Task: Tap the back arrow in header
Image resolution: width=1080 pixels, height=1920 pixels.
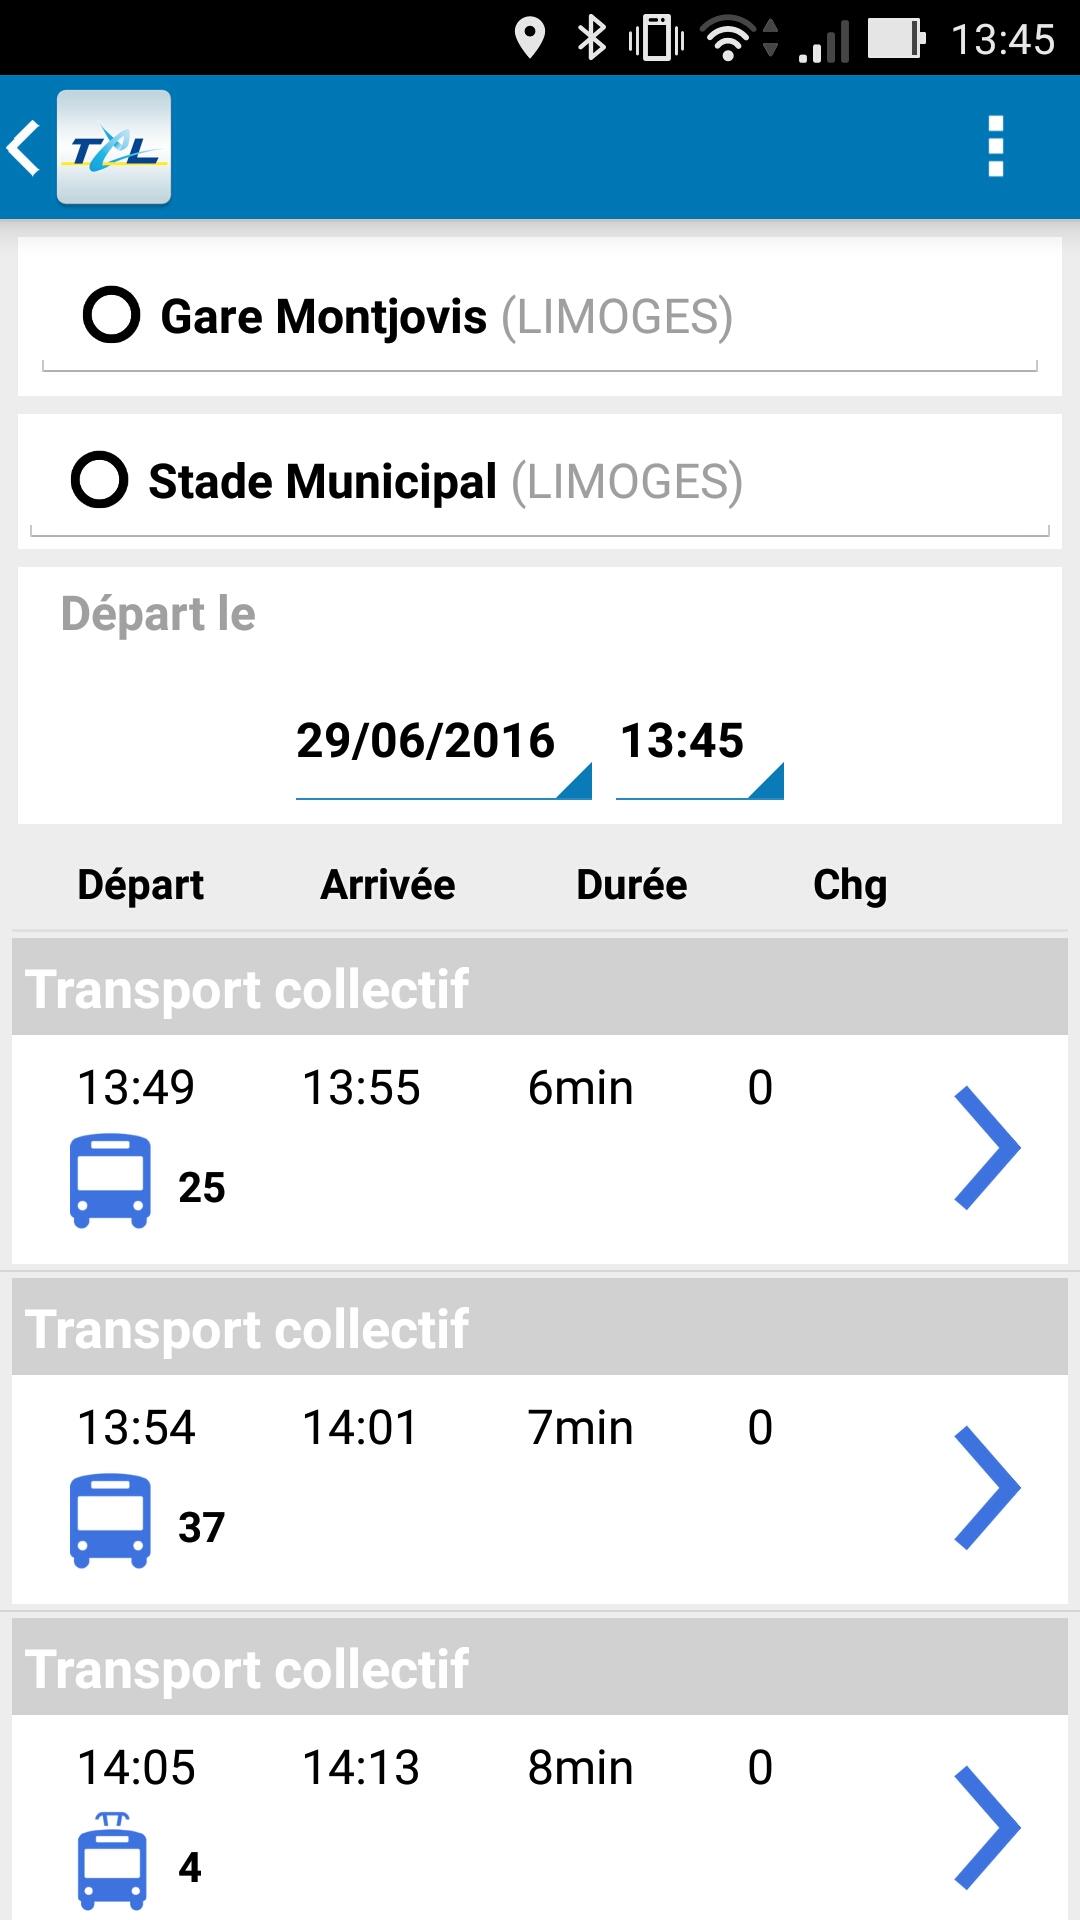Action: (x=25, y=148)
